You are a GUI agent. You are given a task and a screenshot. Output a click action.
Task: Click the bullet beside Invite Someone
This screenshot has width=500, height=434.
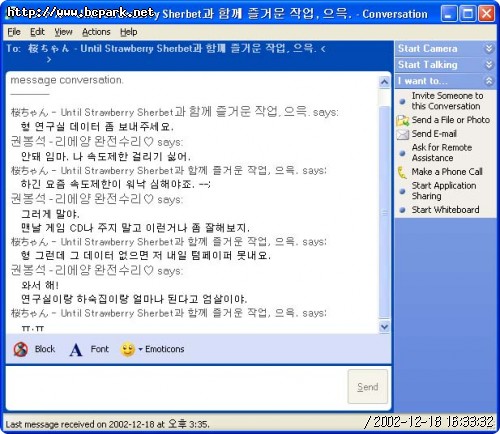tap(403, 101)
